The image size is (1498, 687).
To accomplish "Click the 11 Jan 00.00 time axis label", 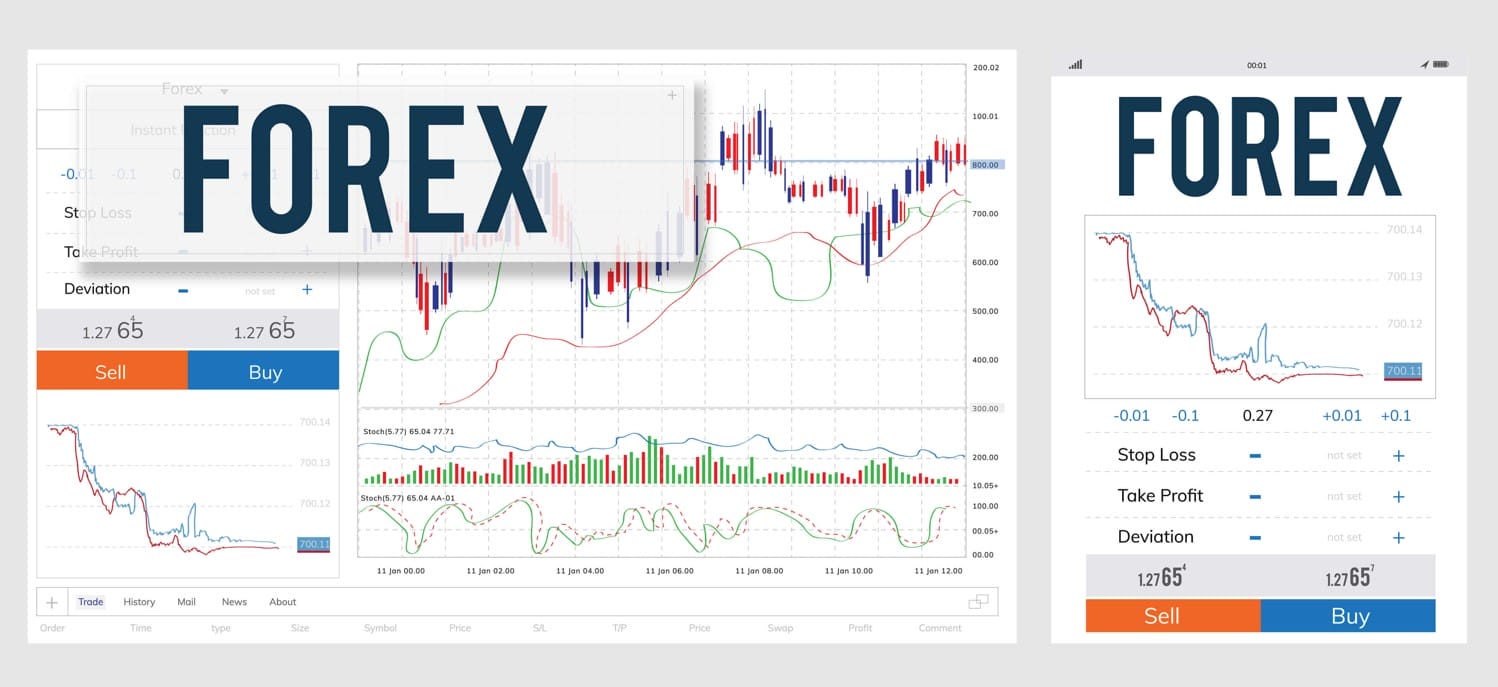I will 401,571.
